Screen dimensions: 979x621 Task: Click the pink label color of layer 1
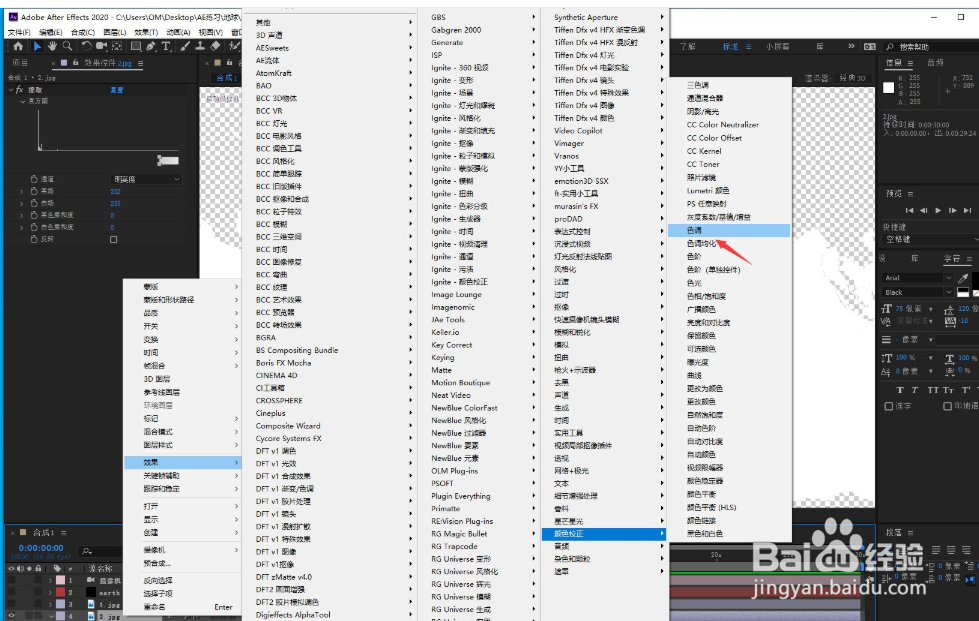(x=61, y=580)
